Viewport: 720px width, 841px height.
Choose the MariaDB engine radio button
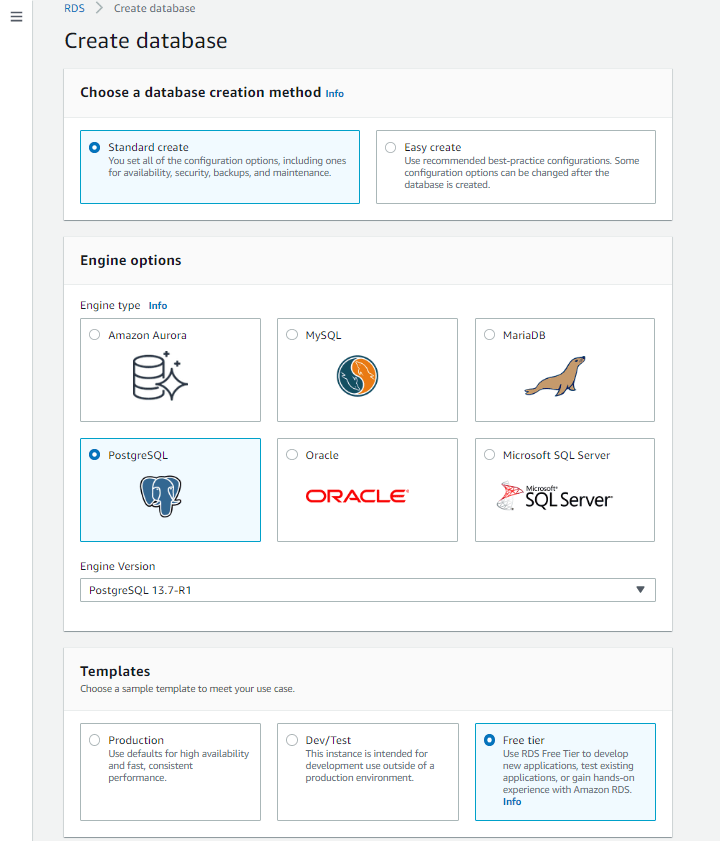coord(489,335)
